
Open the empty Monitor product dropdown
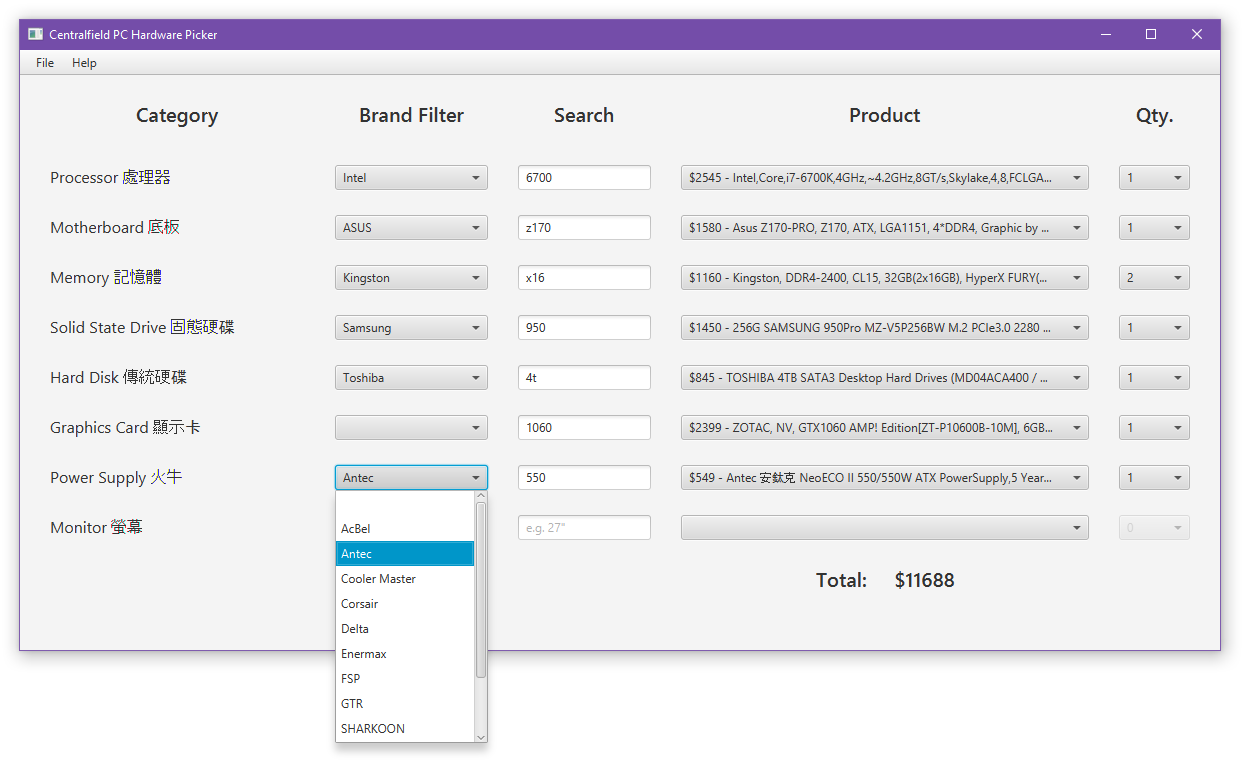pos(885,528)
